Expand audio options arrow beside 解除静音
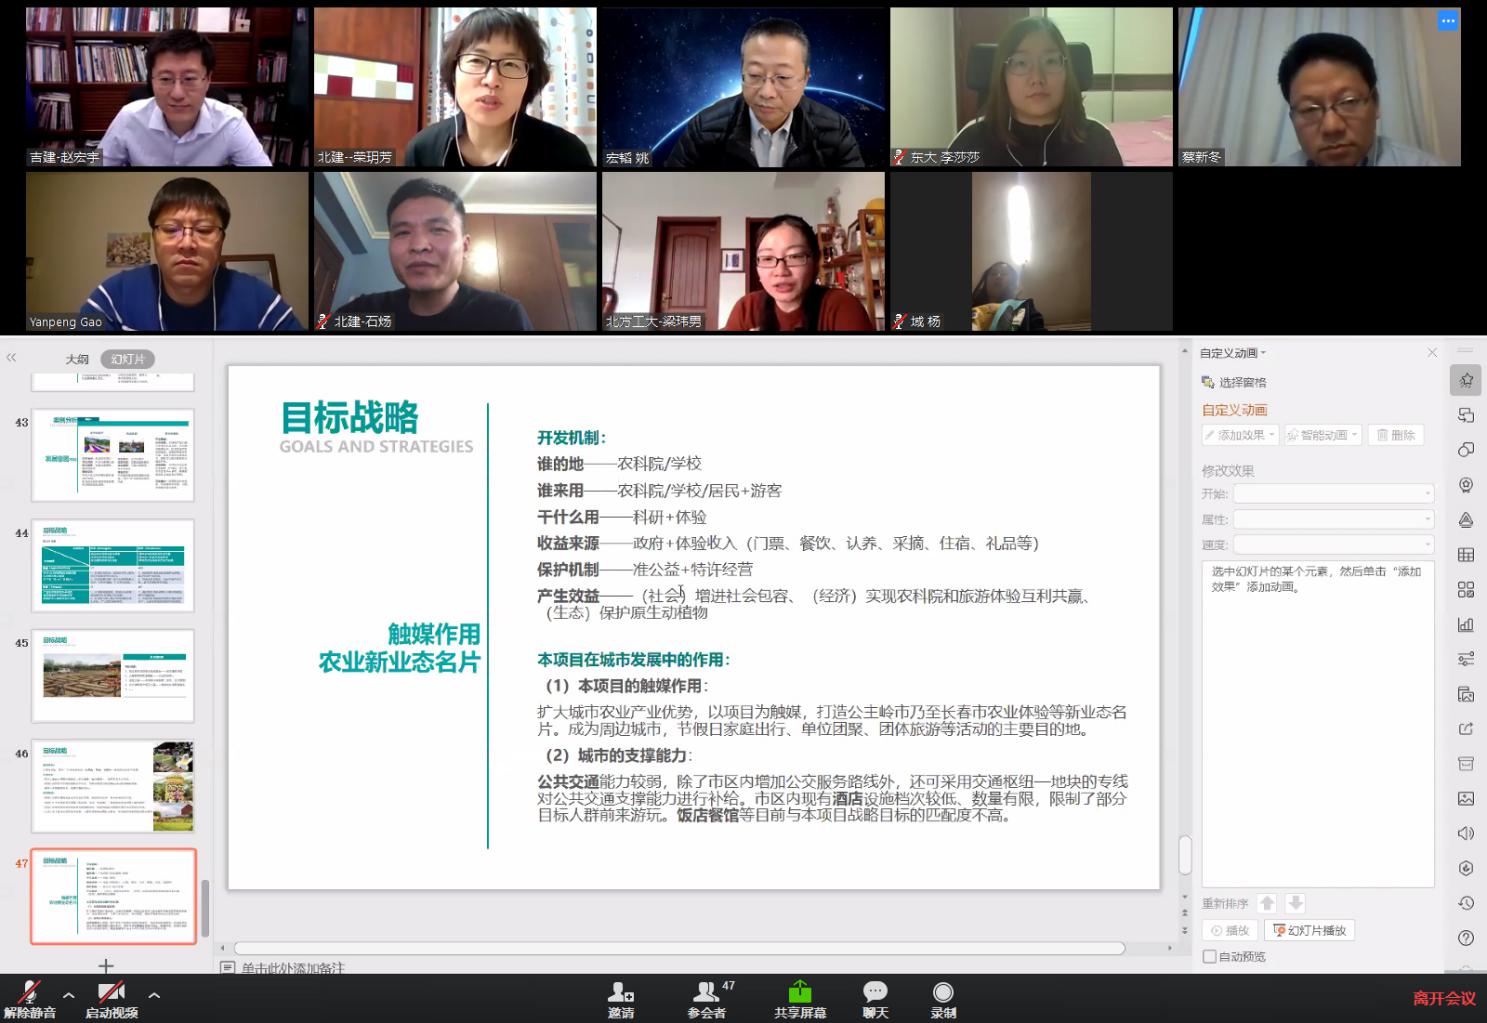 pos(68,995)
